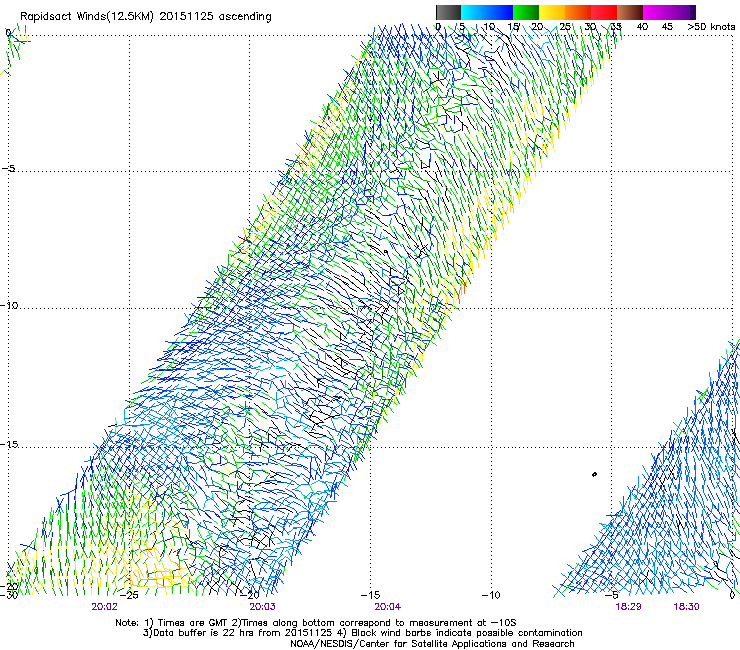The width and height of the screenshot is (740, 650).
Task: Click the latitude label '-15' on left axis
Action: click(x=9, y=444)
